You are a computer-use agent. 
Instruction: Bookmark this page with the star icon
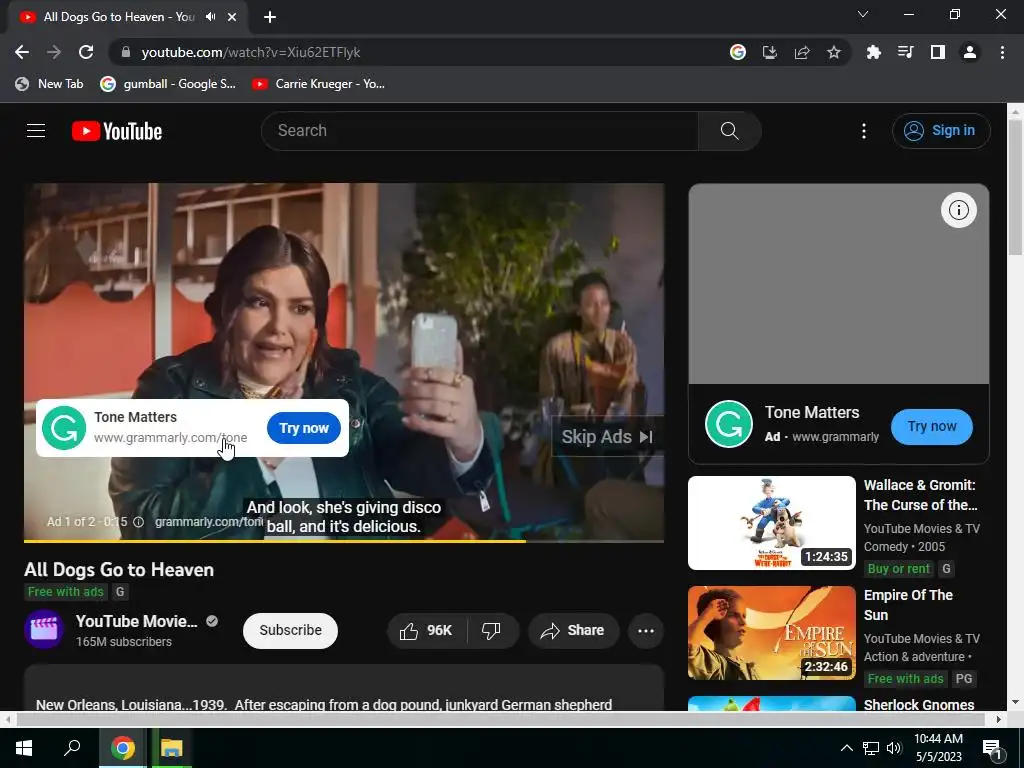click(834, 52)
